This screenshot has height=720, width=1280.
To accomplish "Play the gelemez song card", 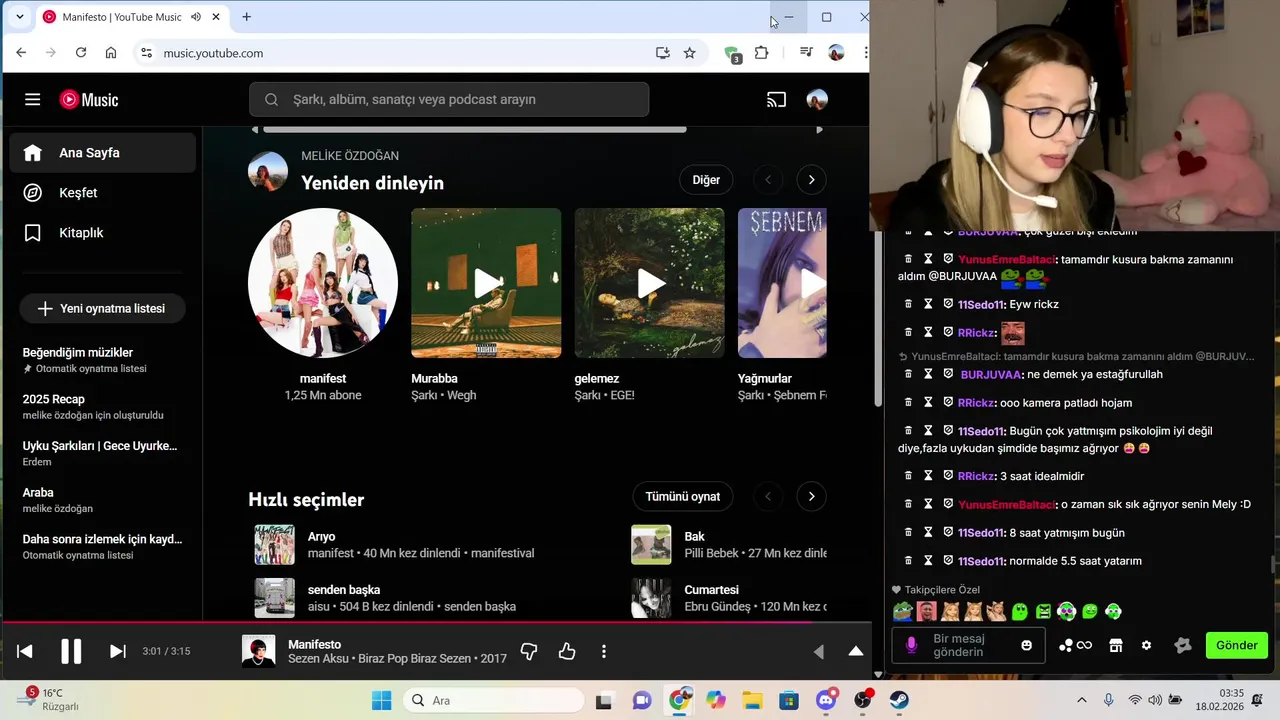I will 649,283.
